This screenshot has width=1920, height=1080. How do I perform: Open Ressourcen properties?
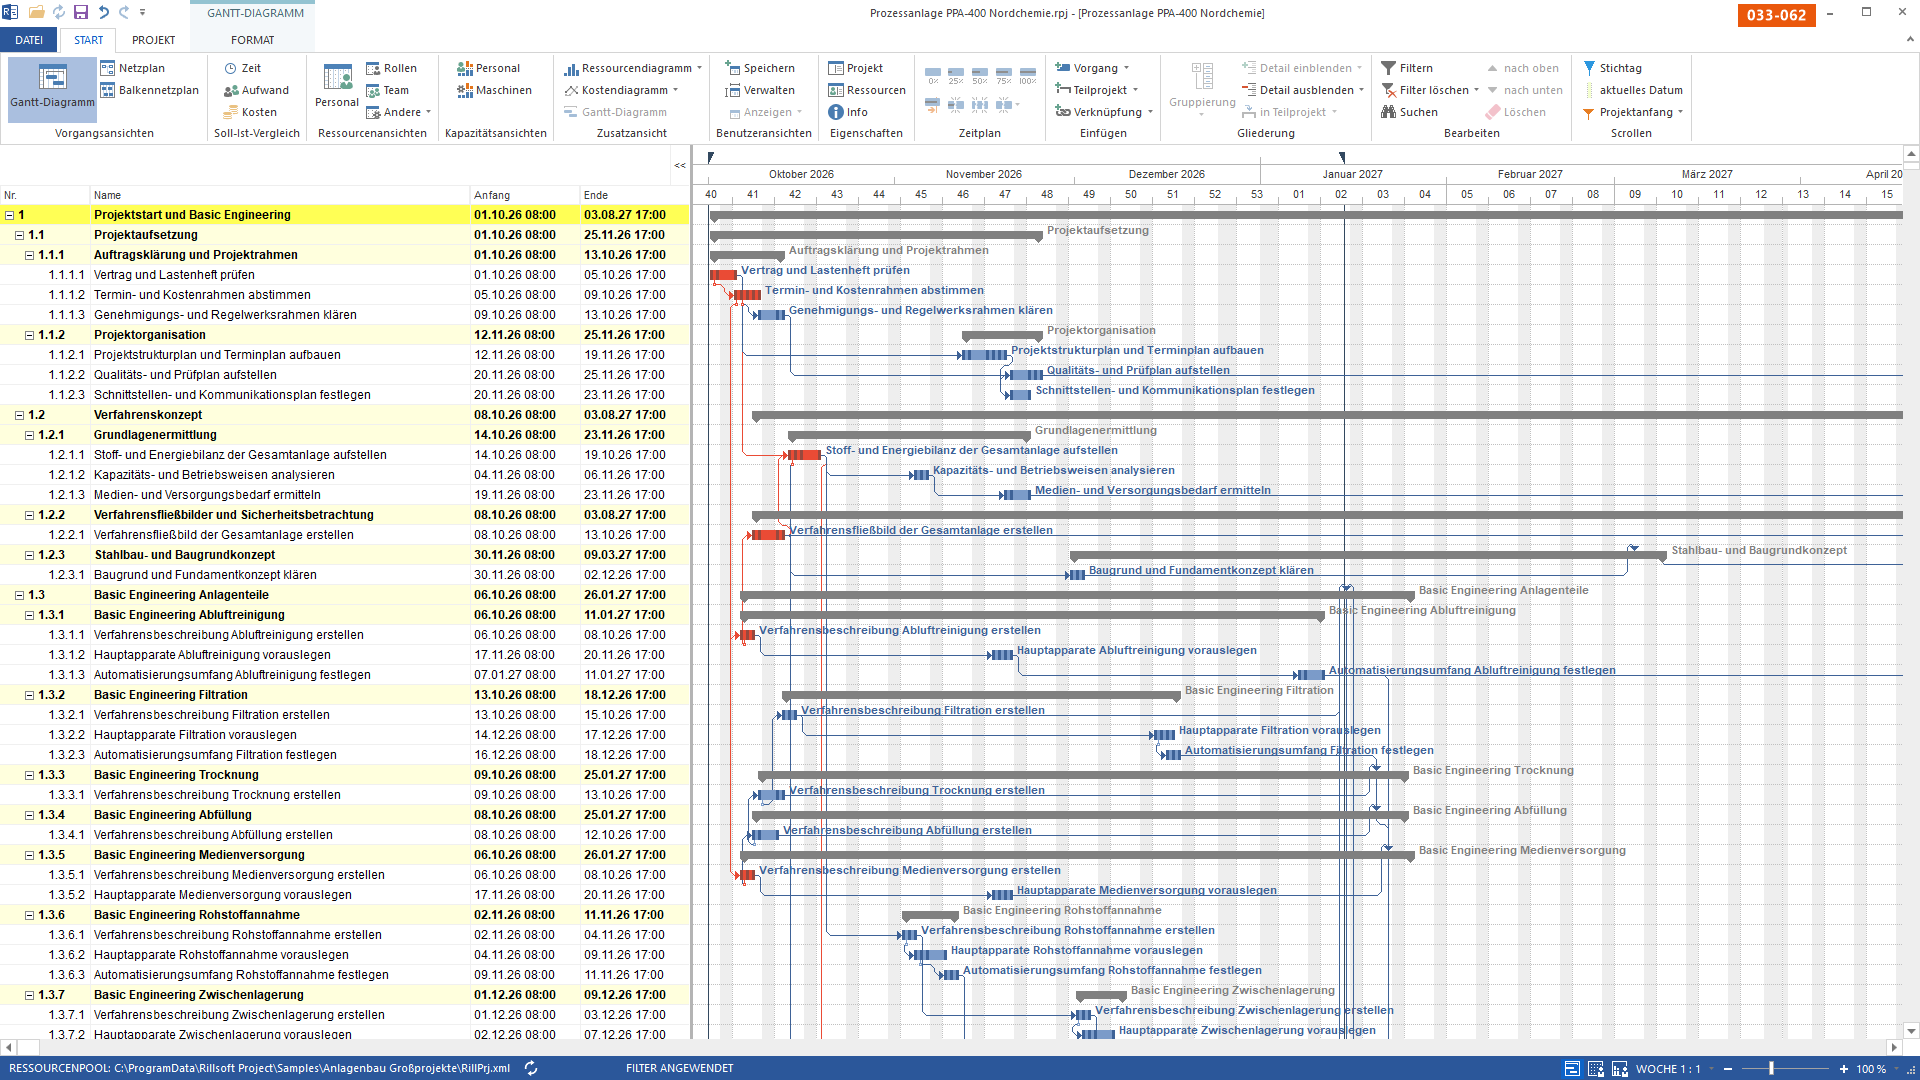tap(866, 90)
